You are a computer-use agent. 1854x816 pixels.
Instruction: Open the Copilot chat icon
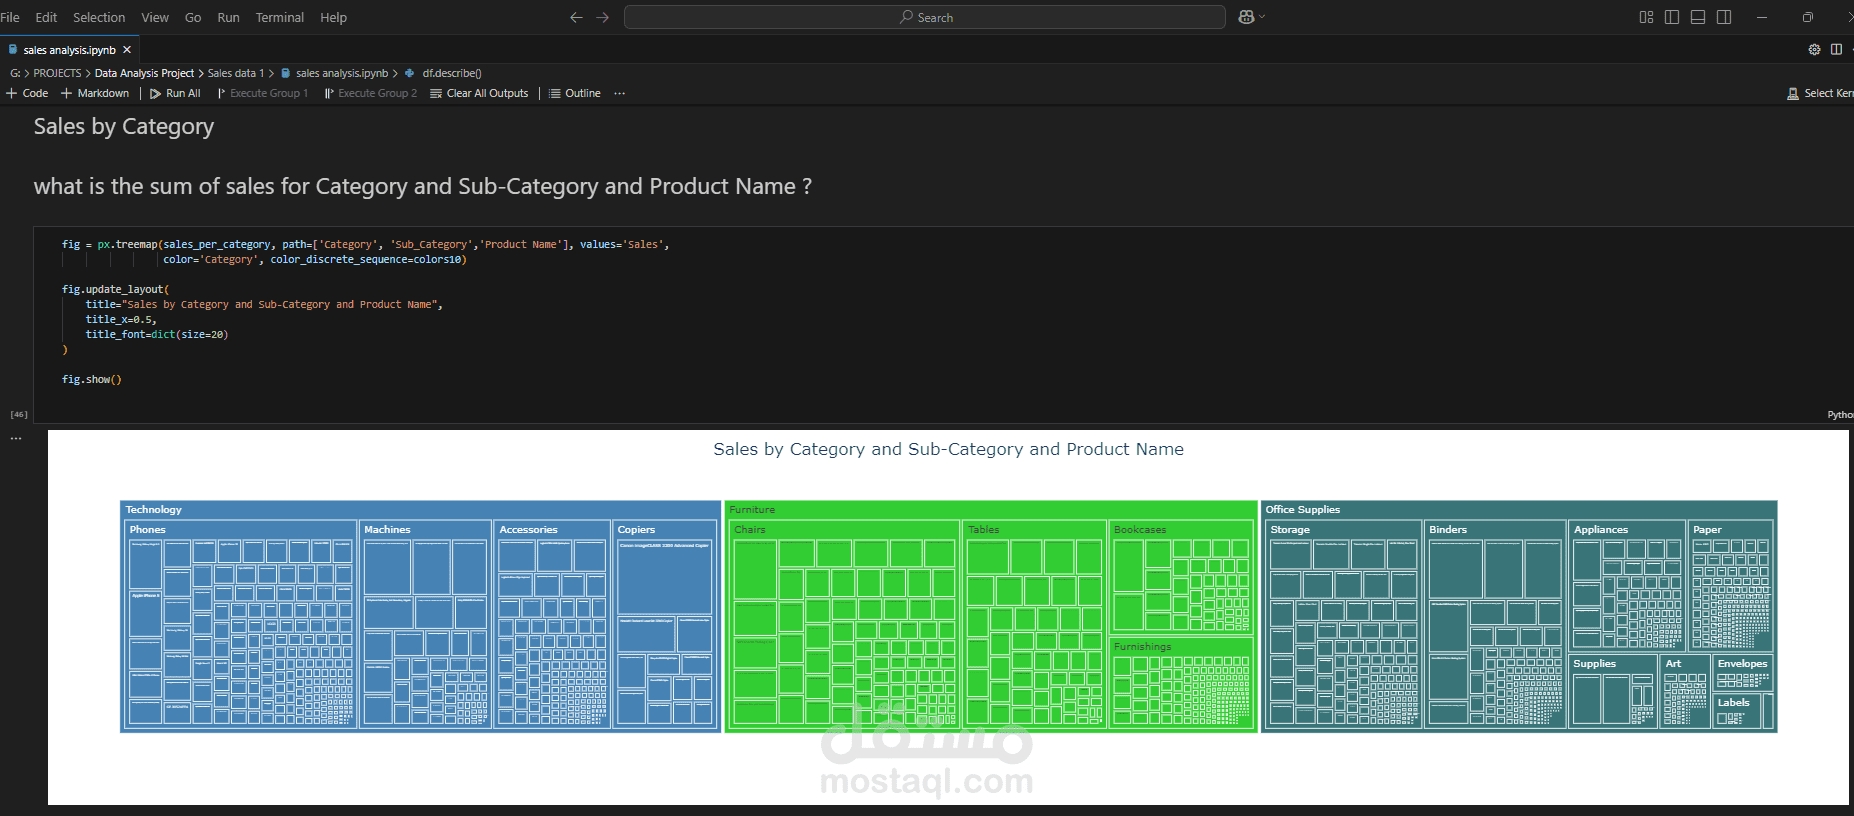[1246, 17]
